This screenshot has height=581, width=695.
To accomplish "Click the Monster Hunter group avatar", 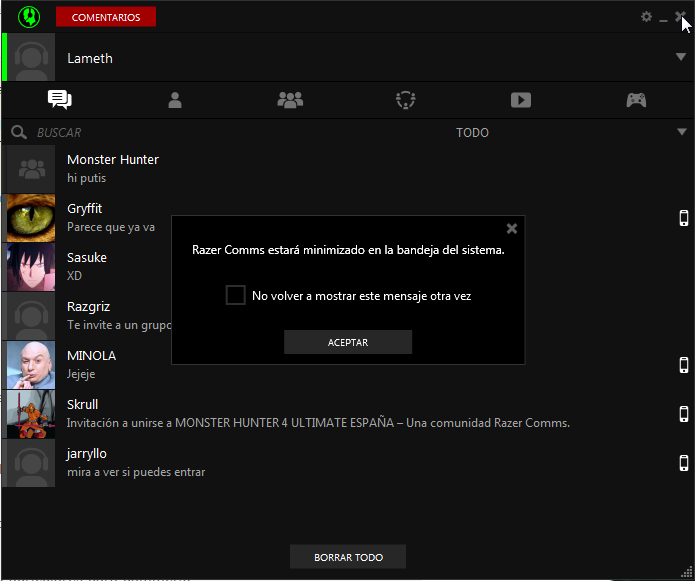I will [31, 169].
